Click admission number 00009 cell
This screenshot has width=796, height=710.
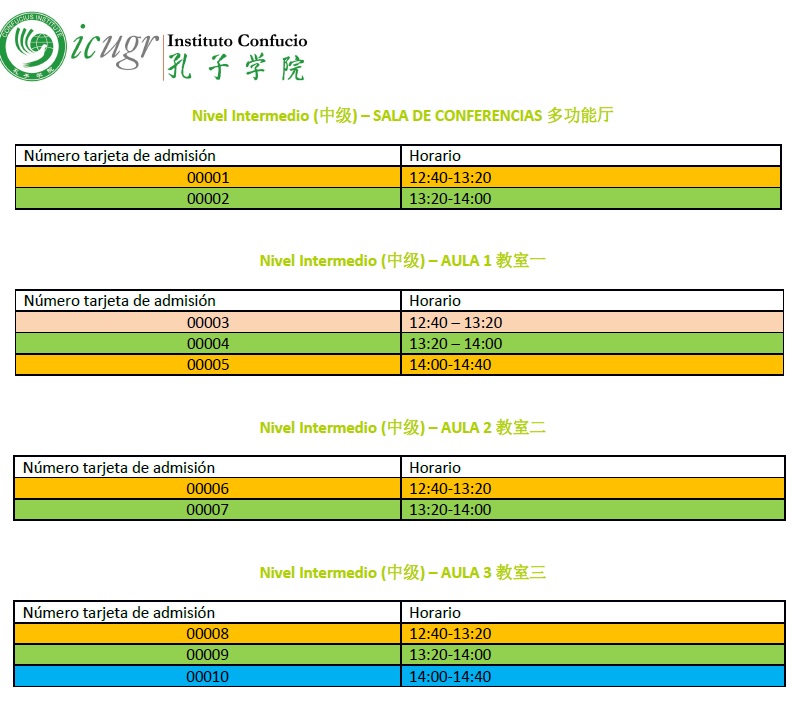[x=207, y=655]
